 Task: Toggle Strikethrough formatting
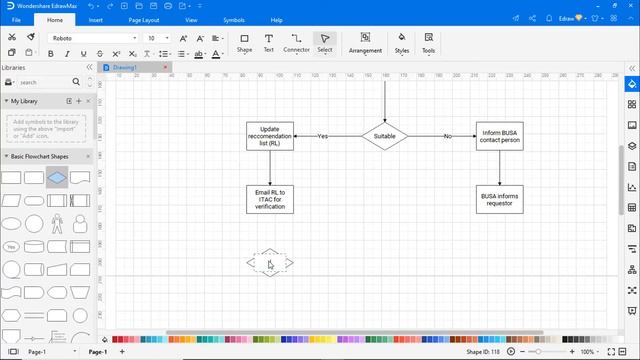[x=100, y=54]
